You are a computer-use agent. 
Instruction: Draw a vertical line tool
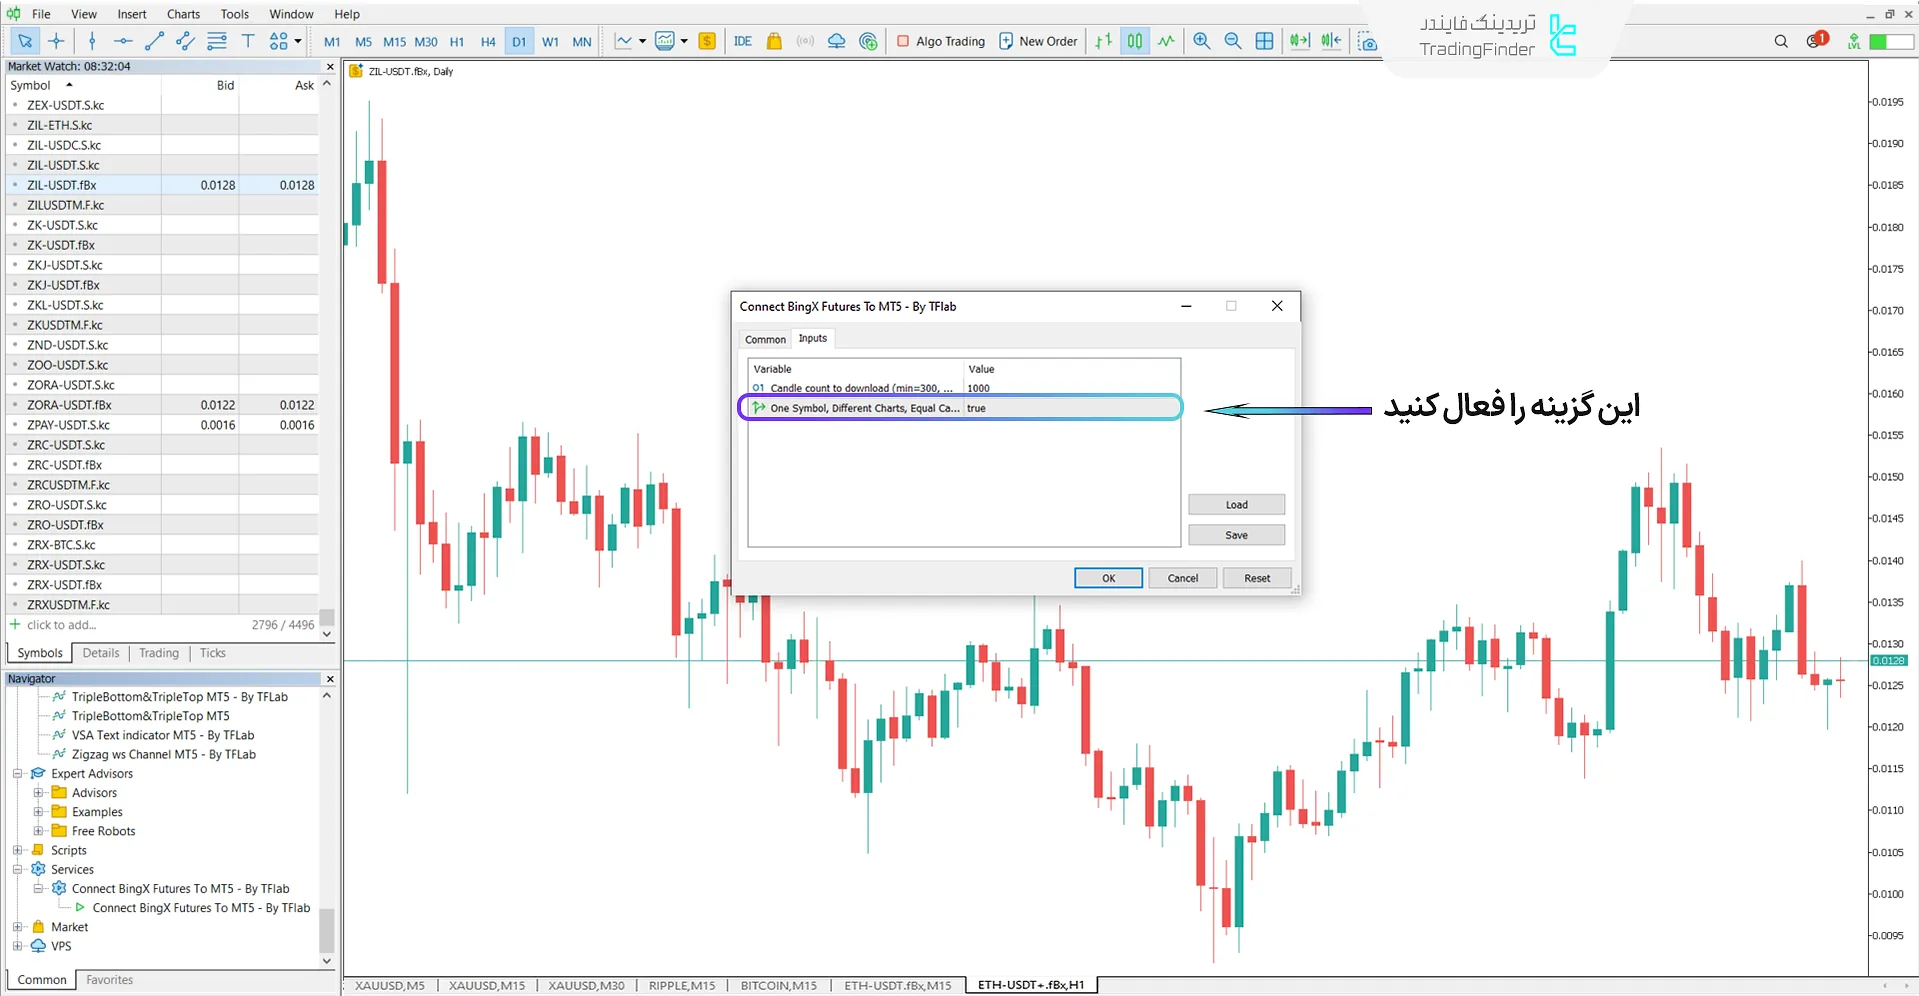92,41
